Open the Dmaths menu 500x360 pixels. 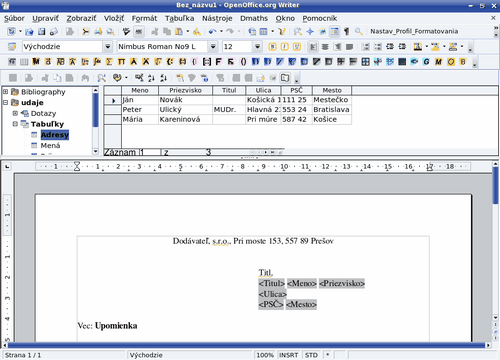[x=254, y=18]
